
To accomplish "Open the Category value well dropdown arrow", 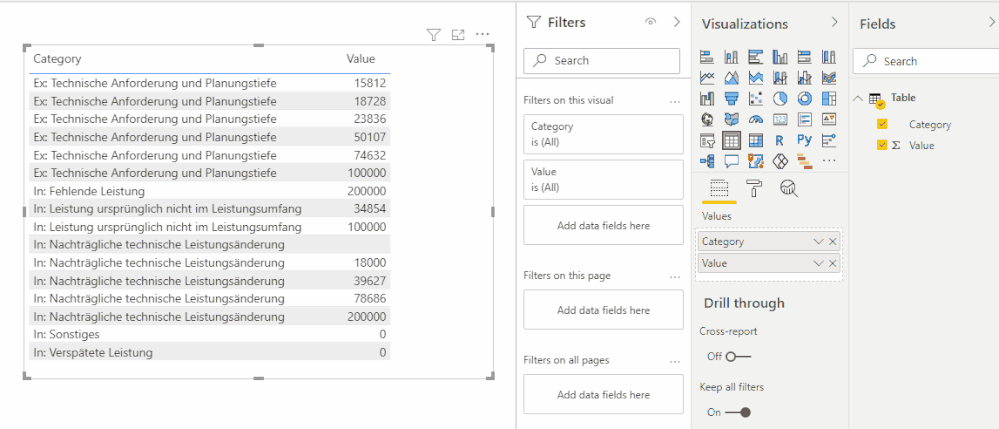I will click(x=819, y=242).
